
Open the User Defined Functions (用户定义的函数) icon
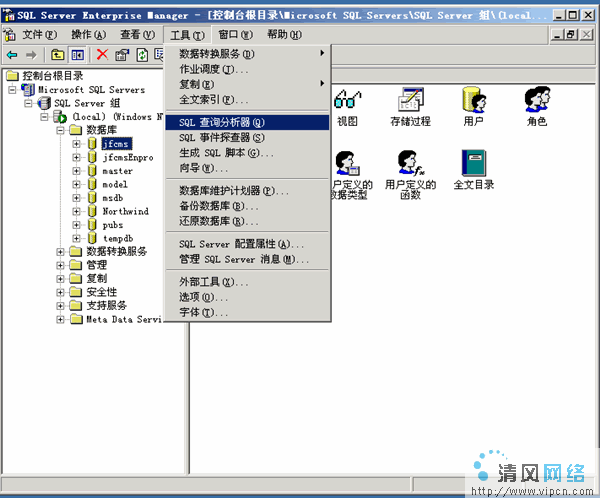(410, 163)
